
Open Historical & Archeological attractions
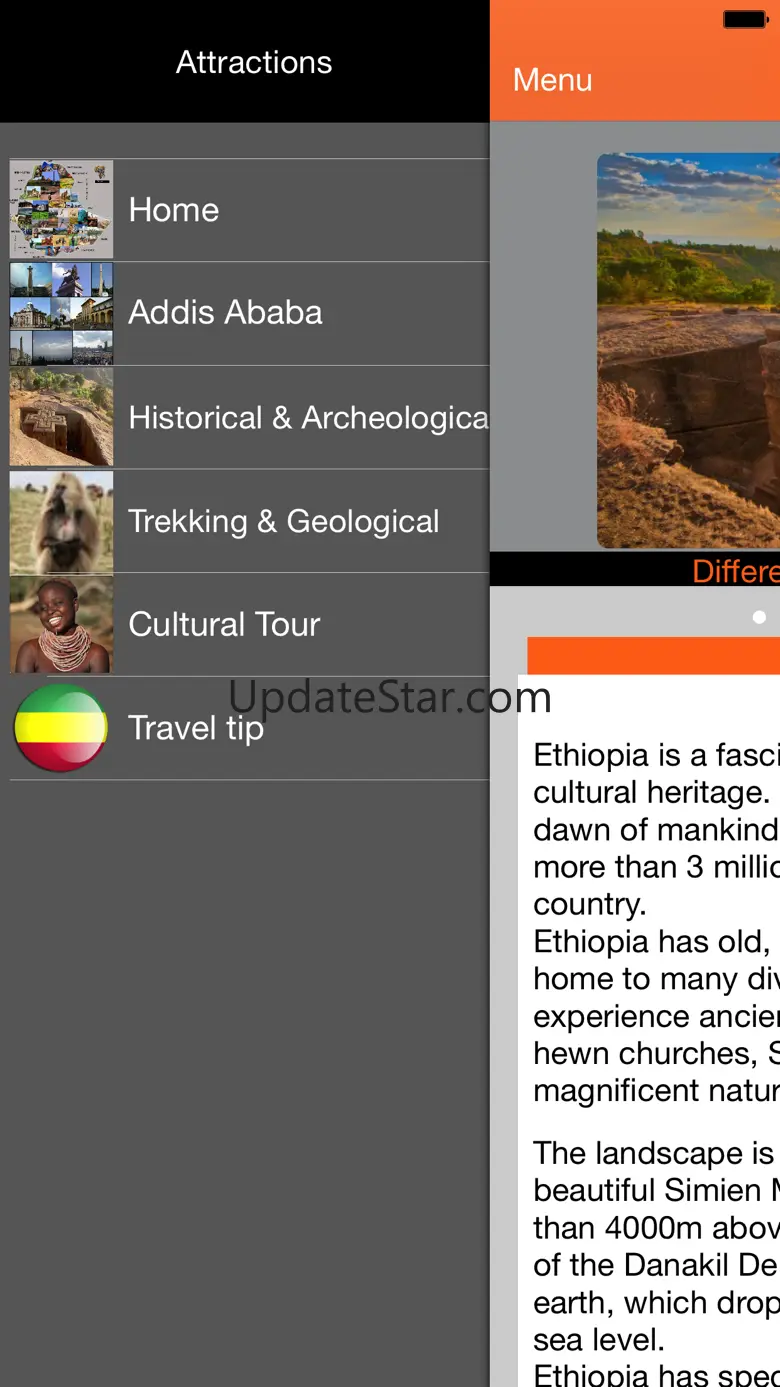(249, 417)
